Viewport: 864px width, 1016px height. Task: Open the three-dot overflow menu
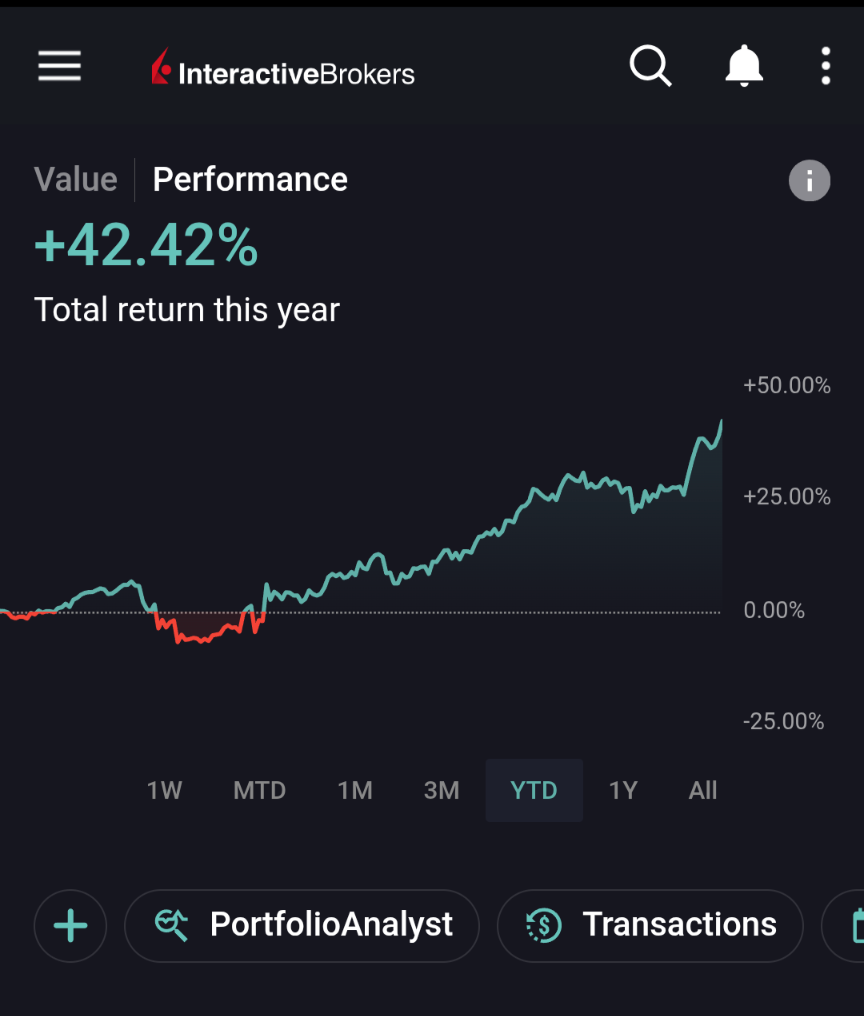pos(825,67)
